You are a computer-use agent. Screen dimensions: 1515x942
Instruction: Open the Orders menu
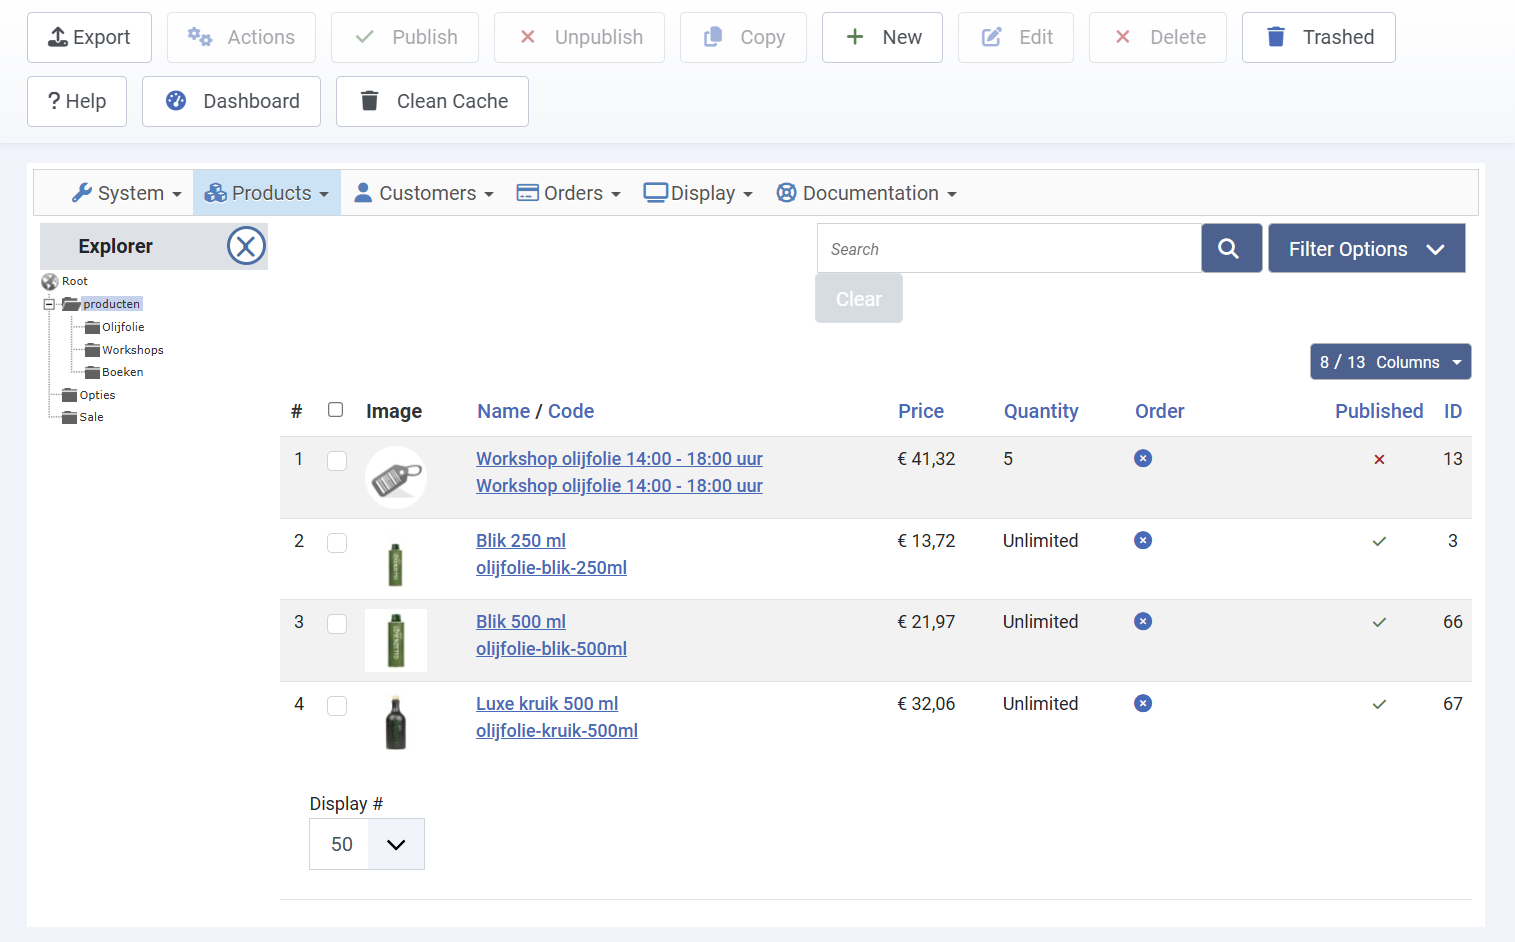coord(568,193)
